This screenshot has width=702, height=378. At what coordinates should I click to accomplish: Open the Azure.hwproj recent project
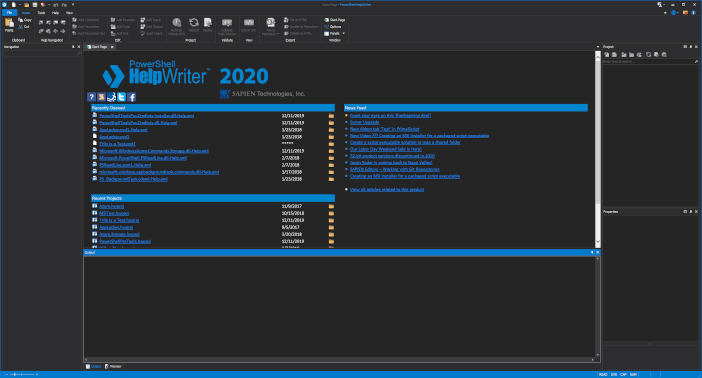pyautogui.click(x=111, y=206)
